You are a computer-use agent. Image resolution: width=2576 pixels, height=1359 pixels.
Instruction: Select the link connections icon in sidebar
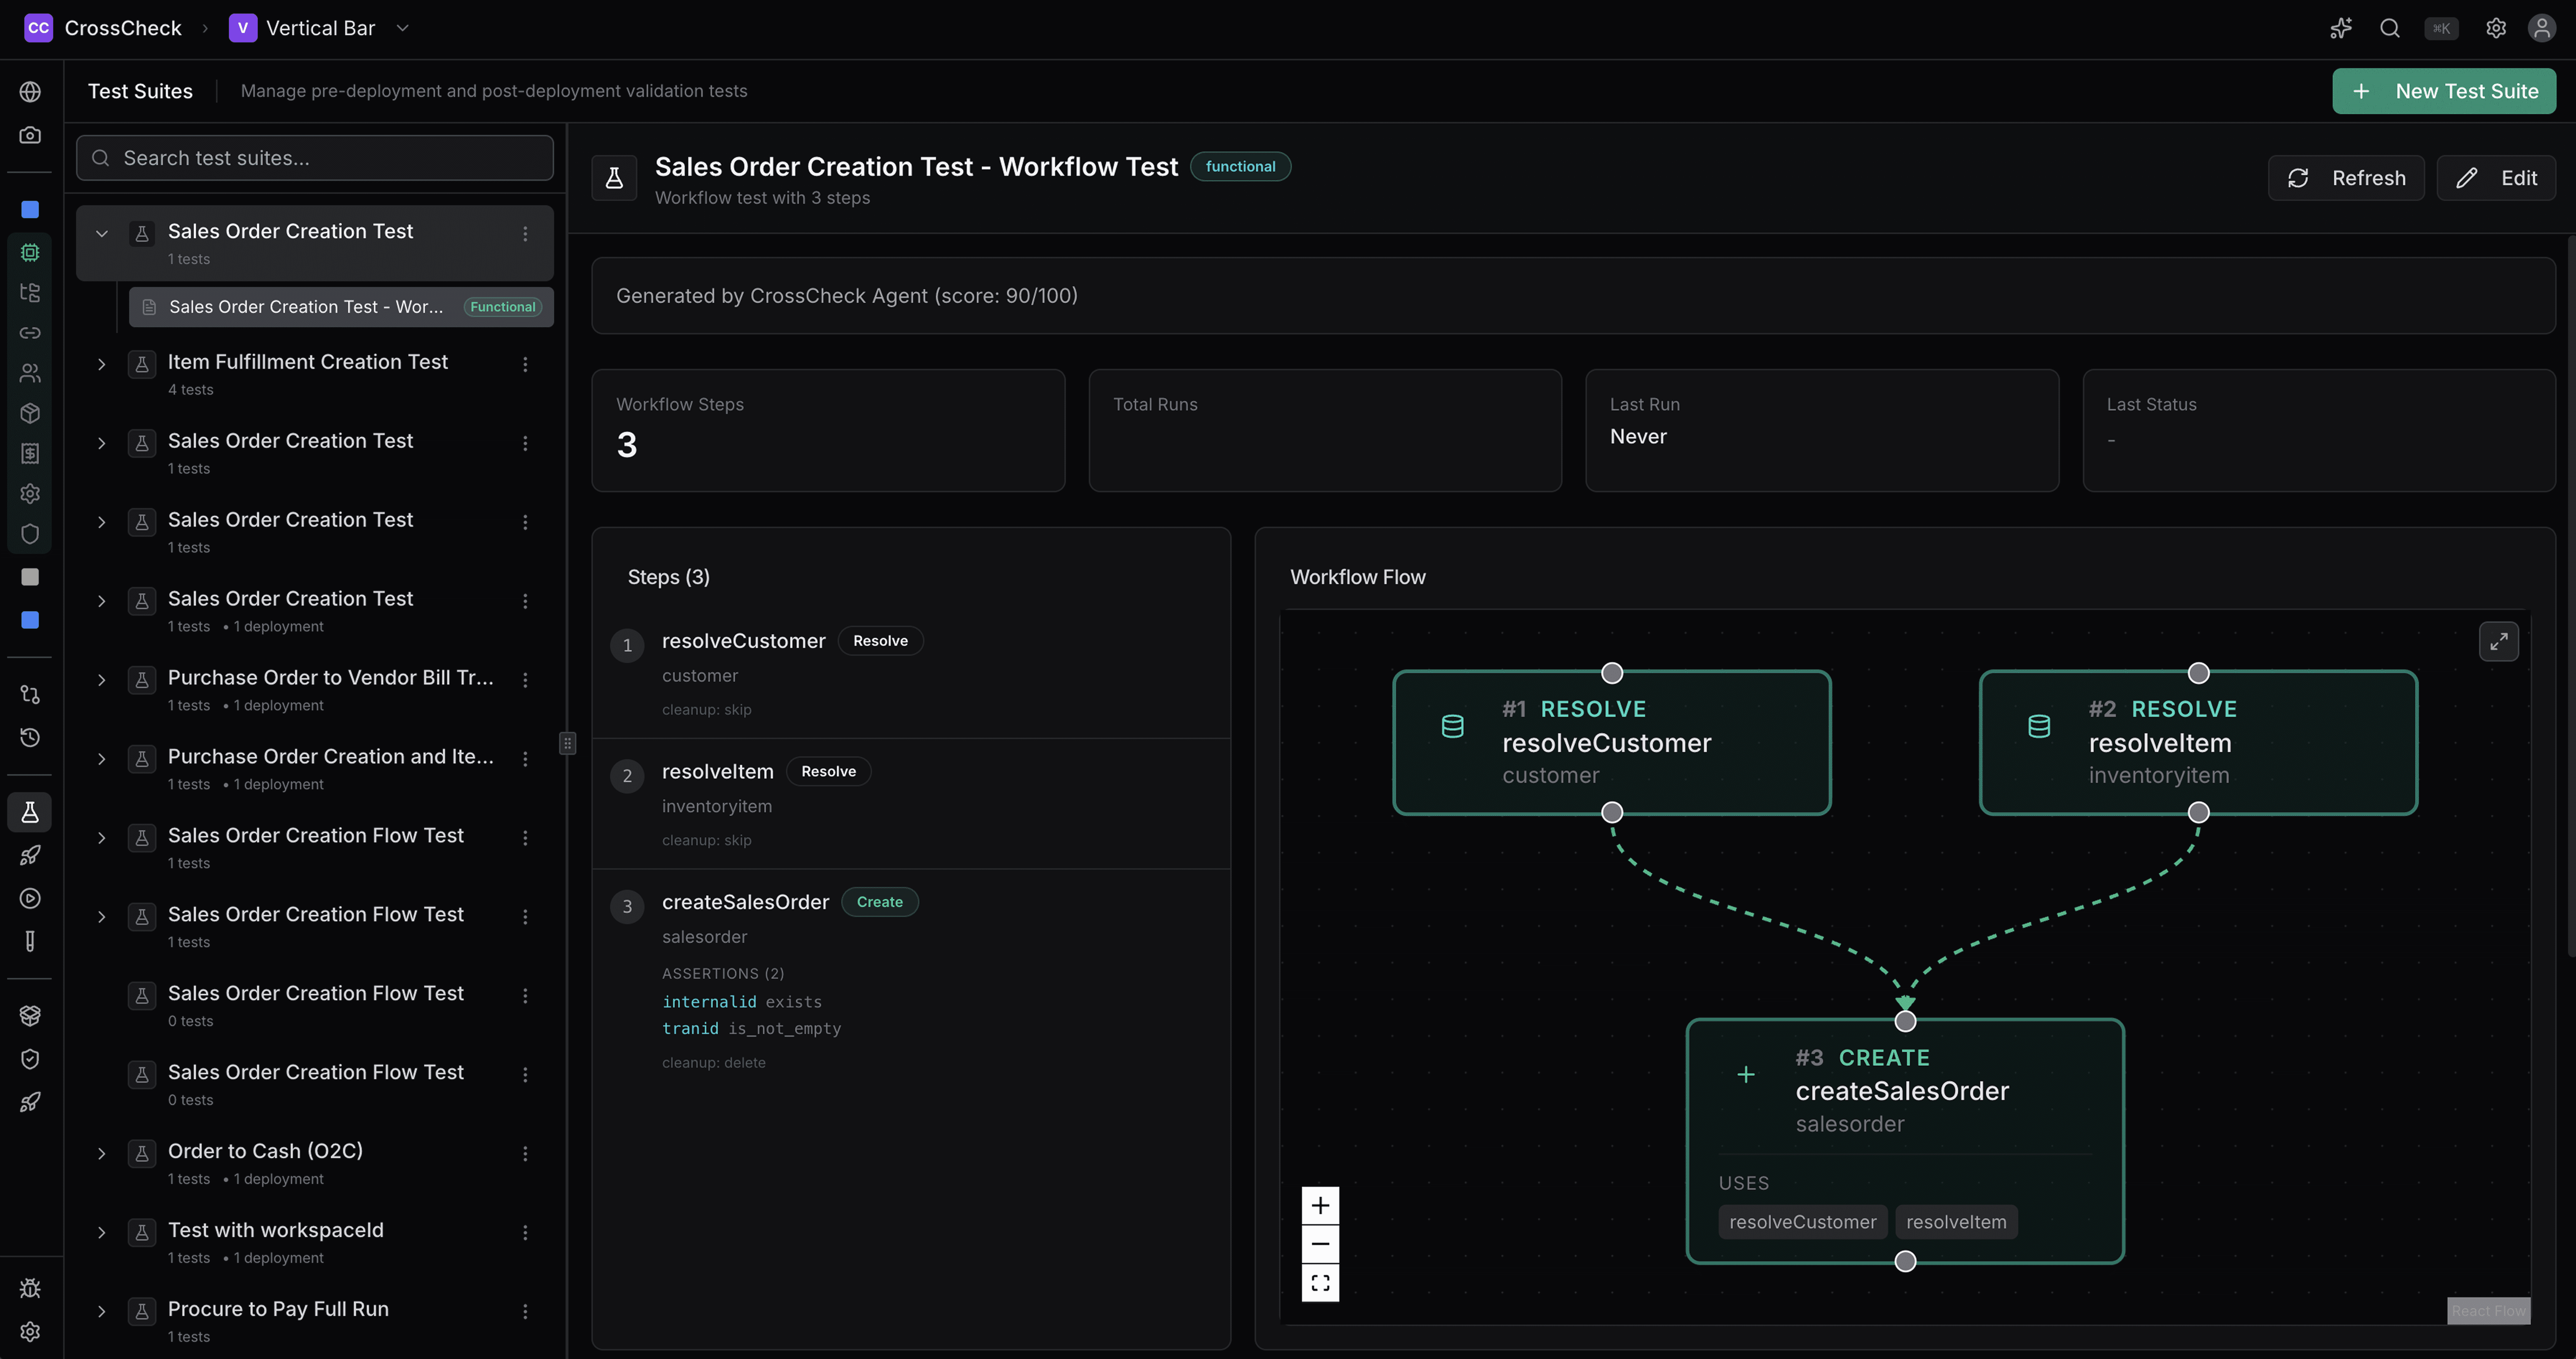[x=30, y=333]
